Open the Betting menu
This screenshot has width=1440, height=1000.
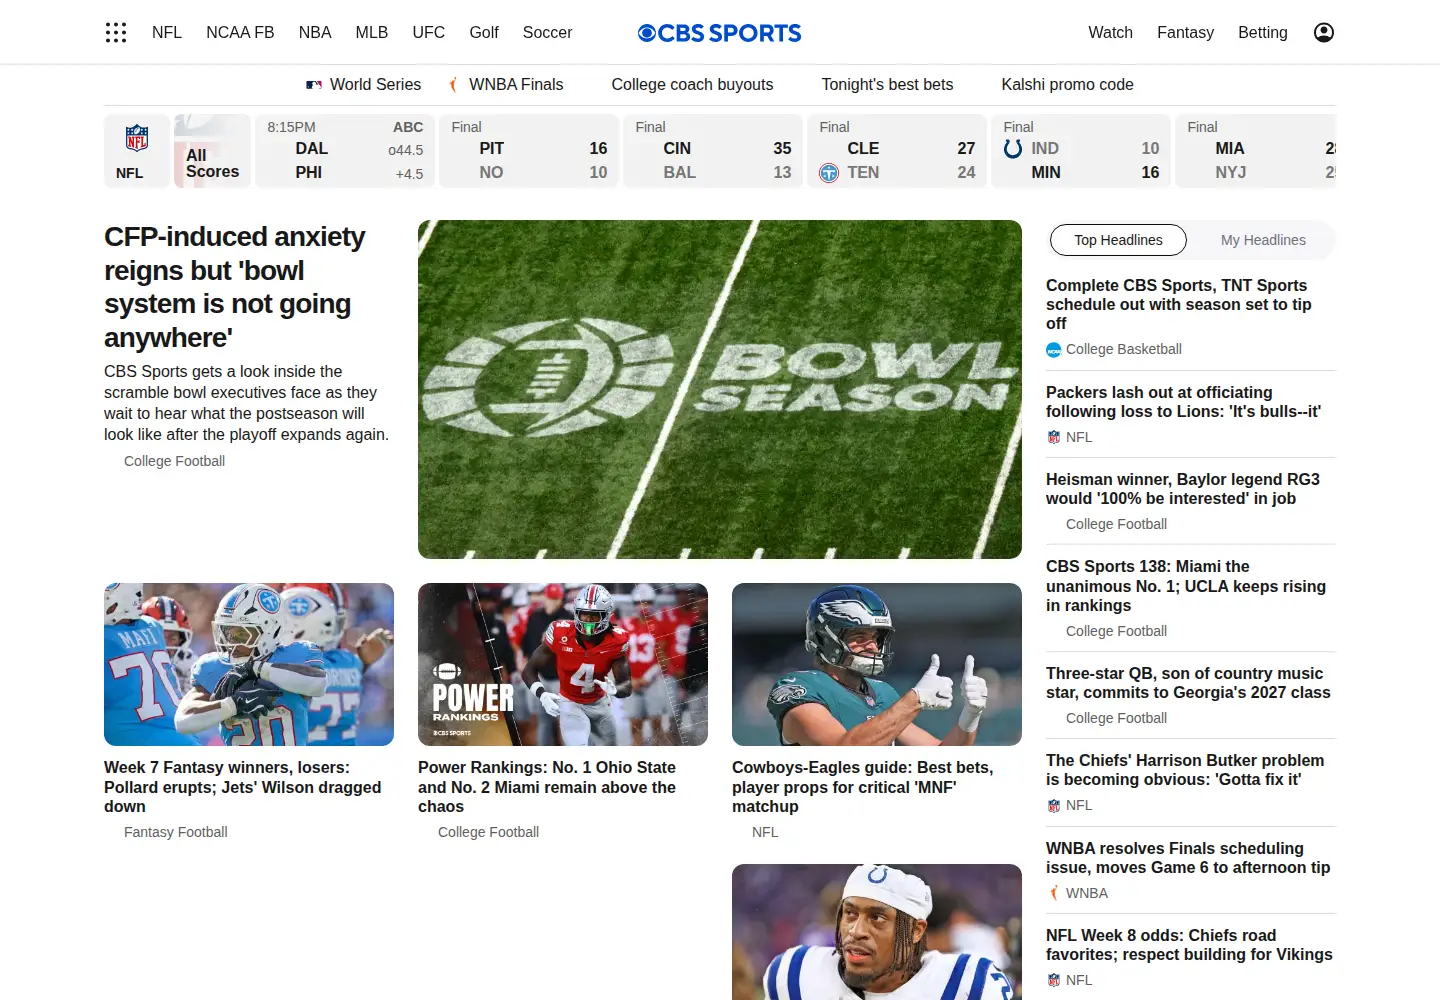point(1262,32)
